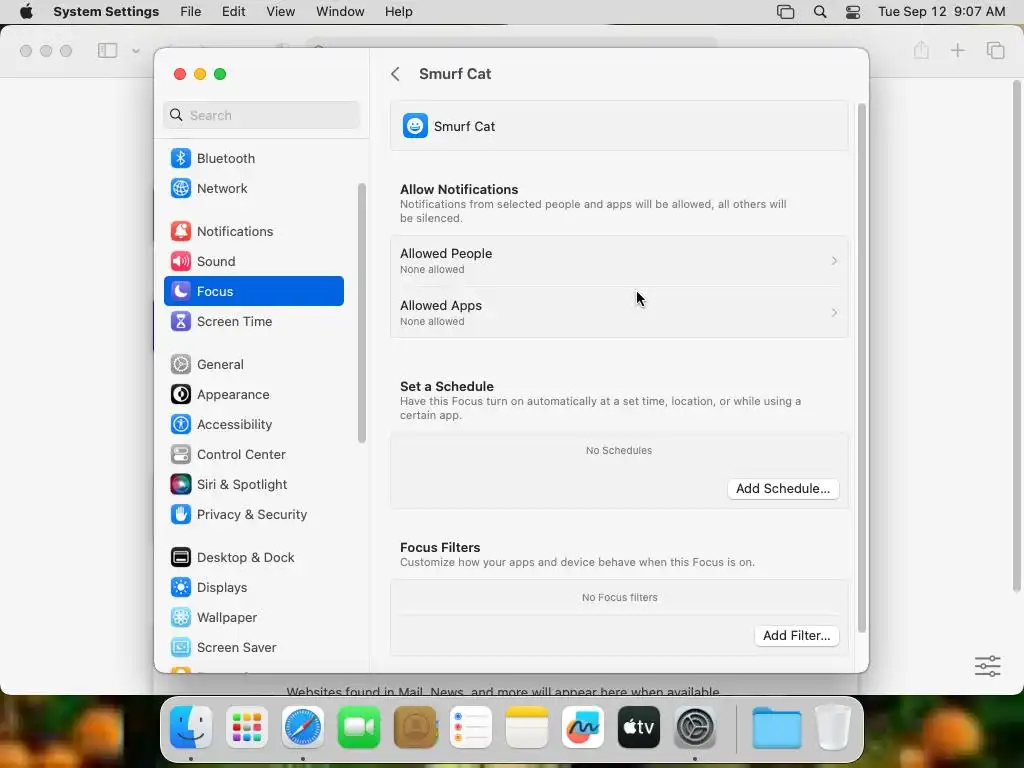Image resolution: width=1024 pixels, height=768 pixels.
Task: Click the Focus detail pane scrollbar
Action: pyautogui.click(x=862, y=368)
